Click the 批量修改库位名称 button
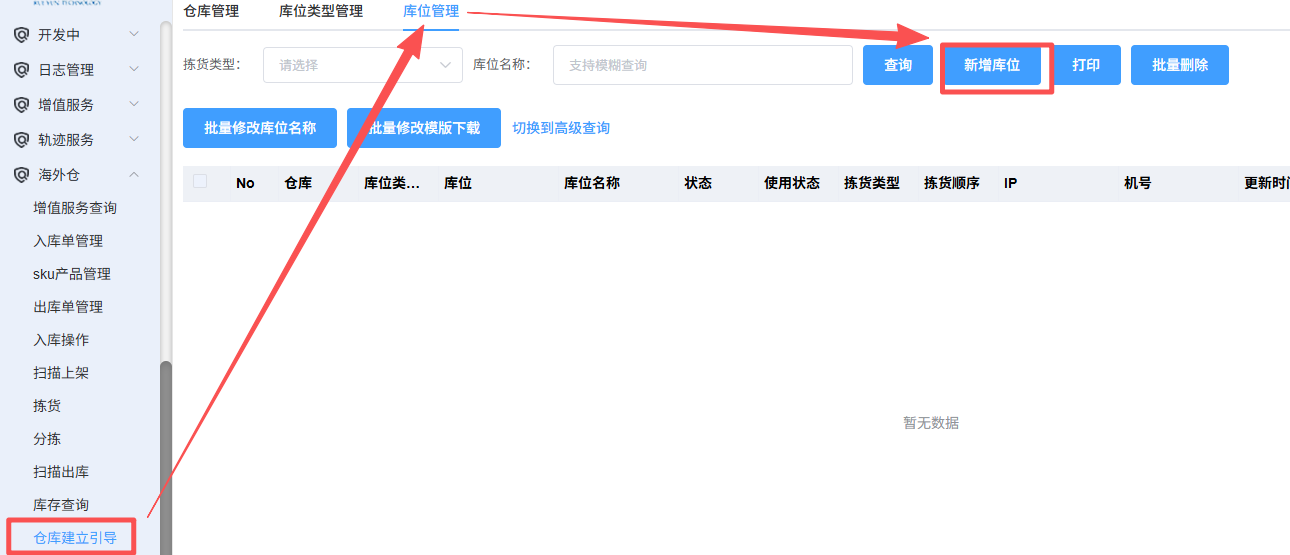 coord(260,128)
